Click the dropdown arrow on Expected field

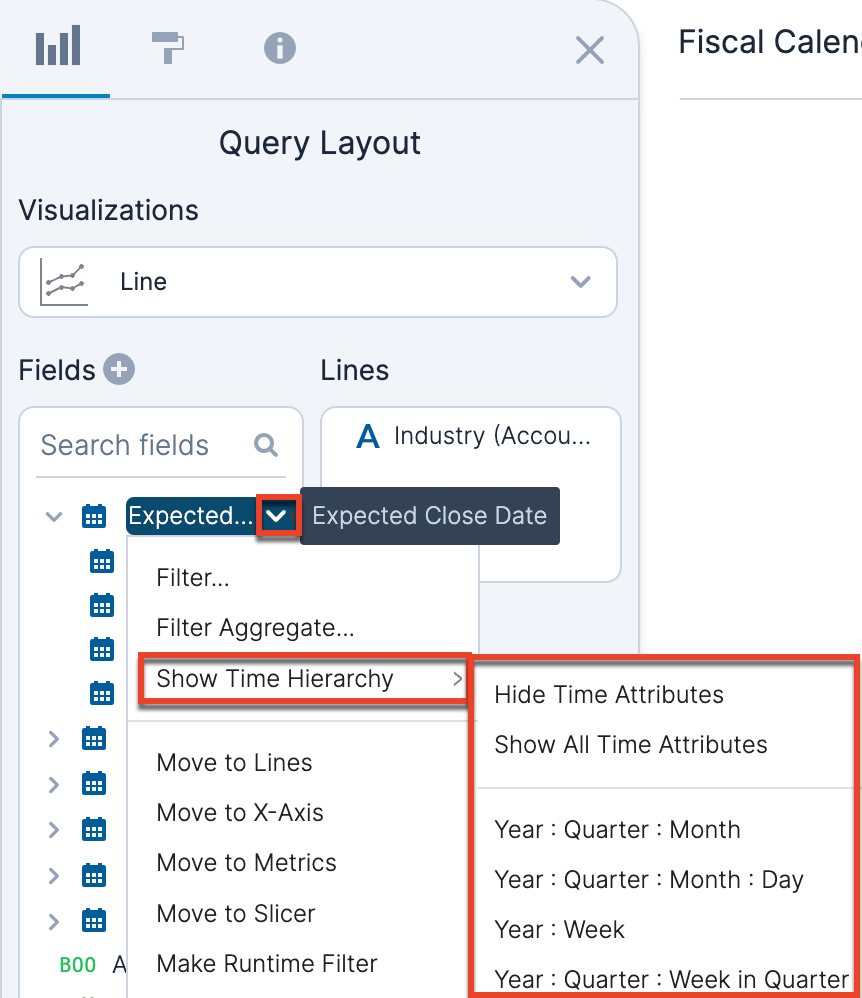pyautogui.click(x=279, y=516)
